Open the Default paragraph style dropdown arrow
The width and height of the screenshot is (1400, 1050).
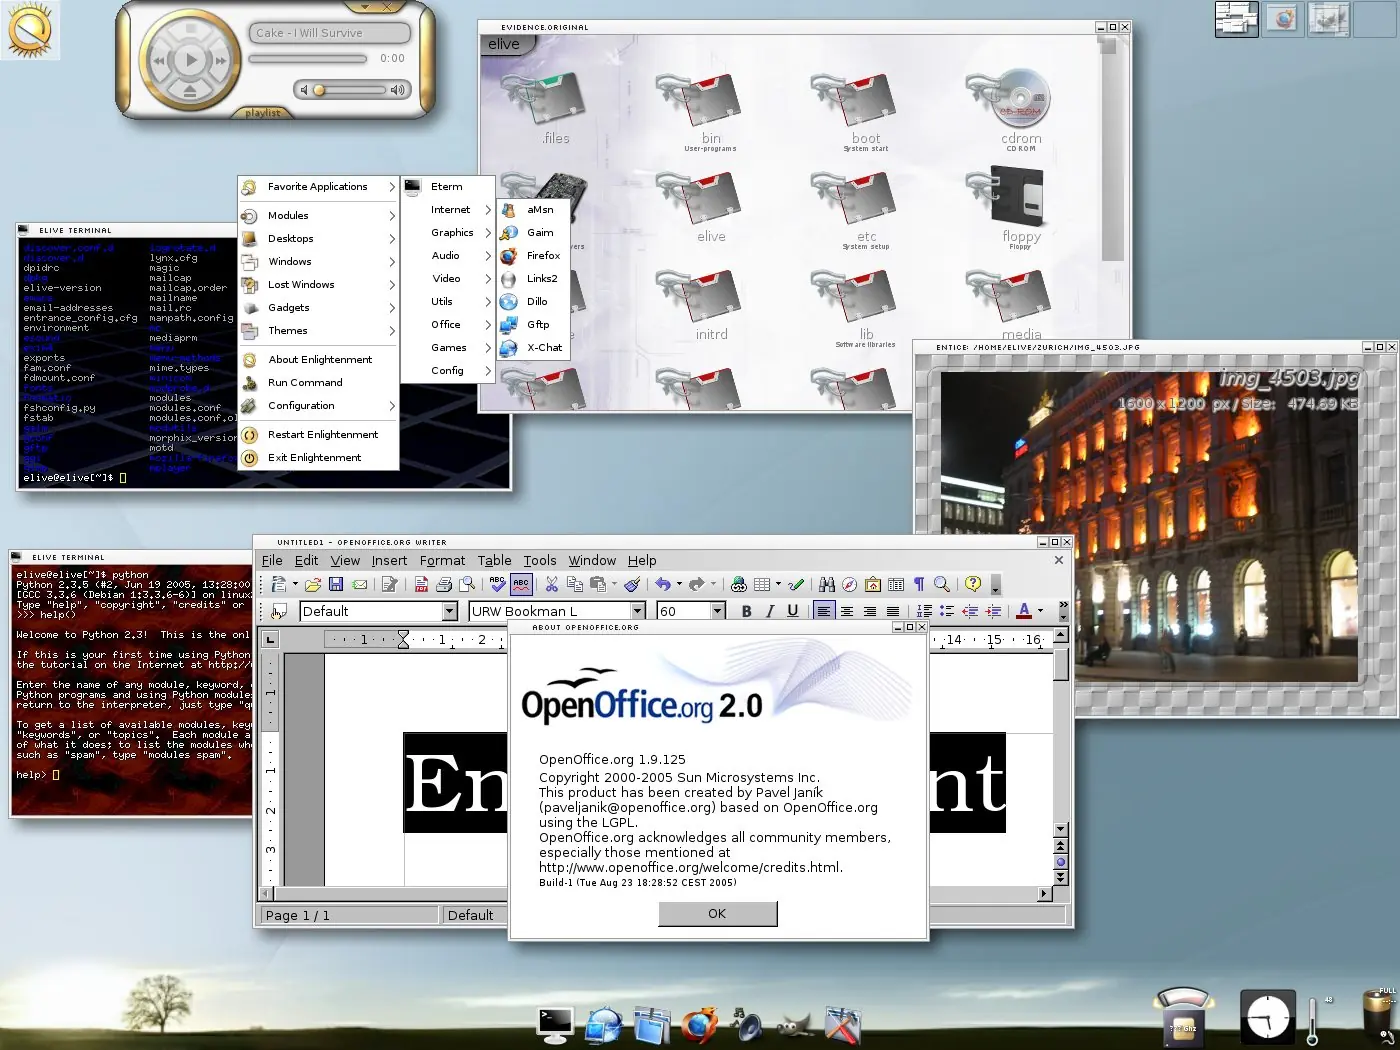click(x=450, y=611)
